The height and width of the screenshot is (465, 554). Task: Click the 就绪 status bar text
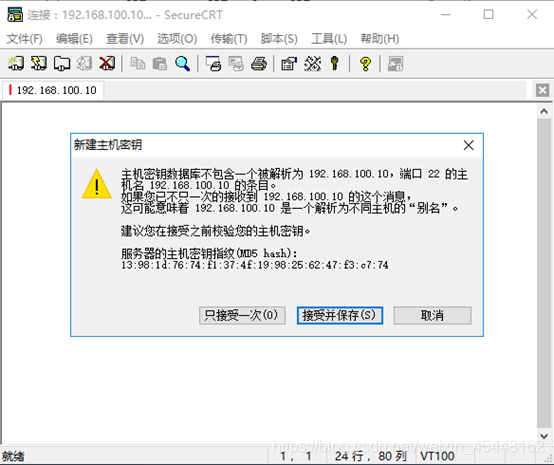(13, 456)
